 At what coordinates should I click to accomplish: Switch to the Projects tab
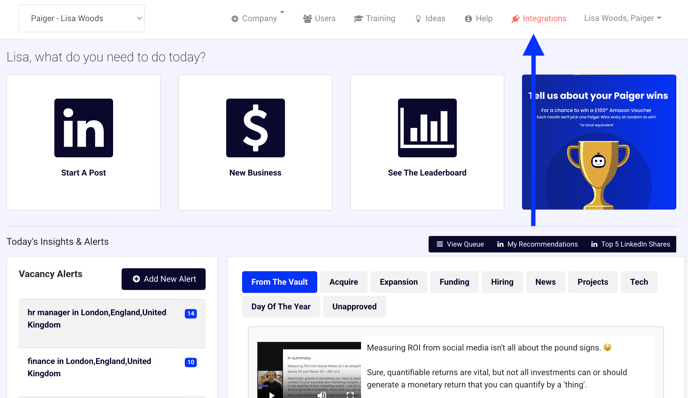(x=593, y=282)
